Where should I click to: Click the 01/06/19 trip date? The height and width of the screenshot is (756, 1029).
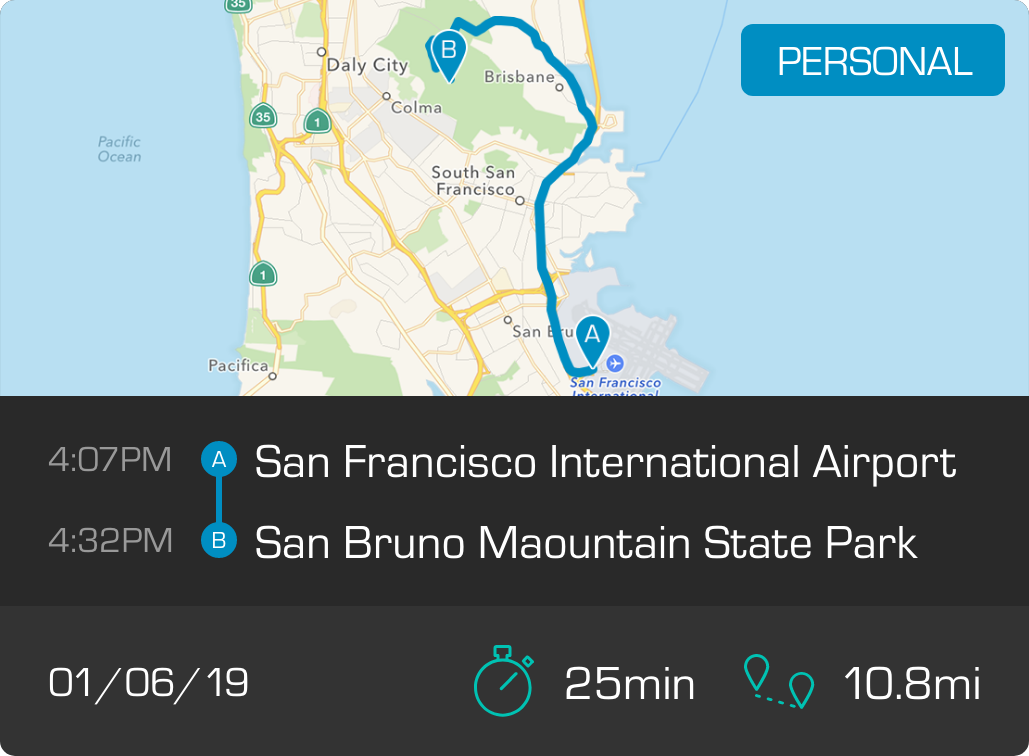(148, 683)
